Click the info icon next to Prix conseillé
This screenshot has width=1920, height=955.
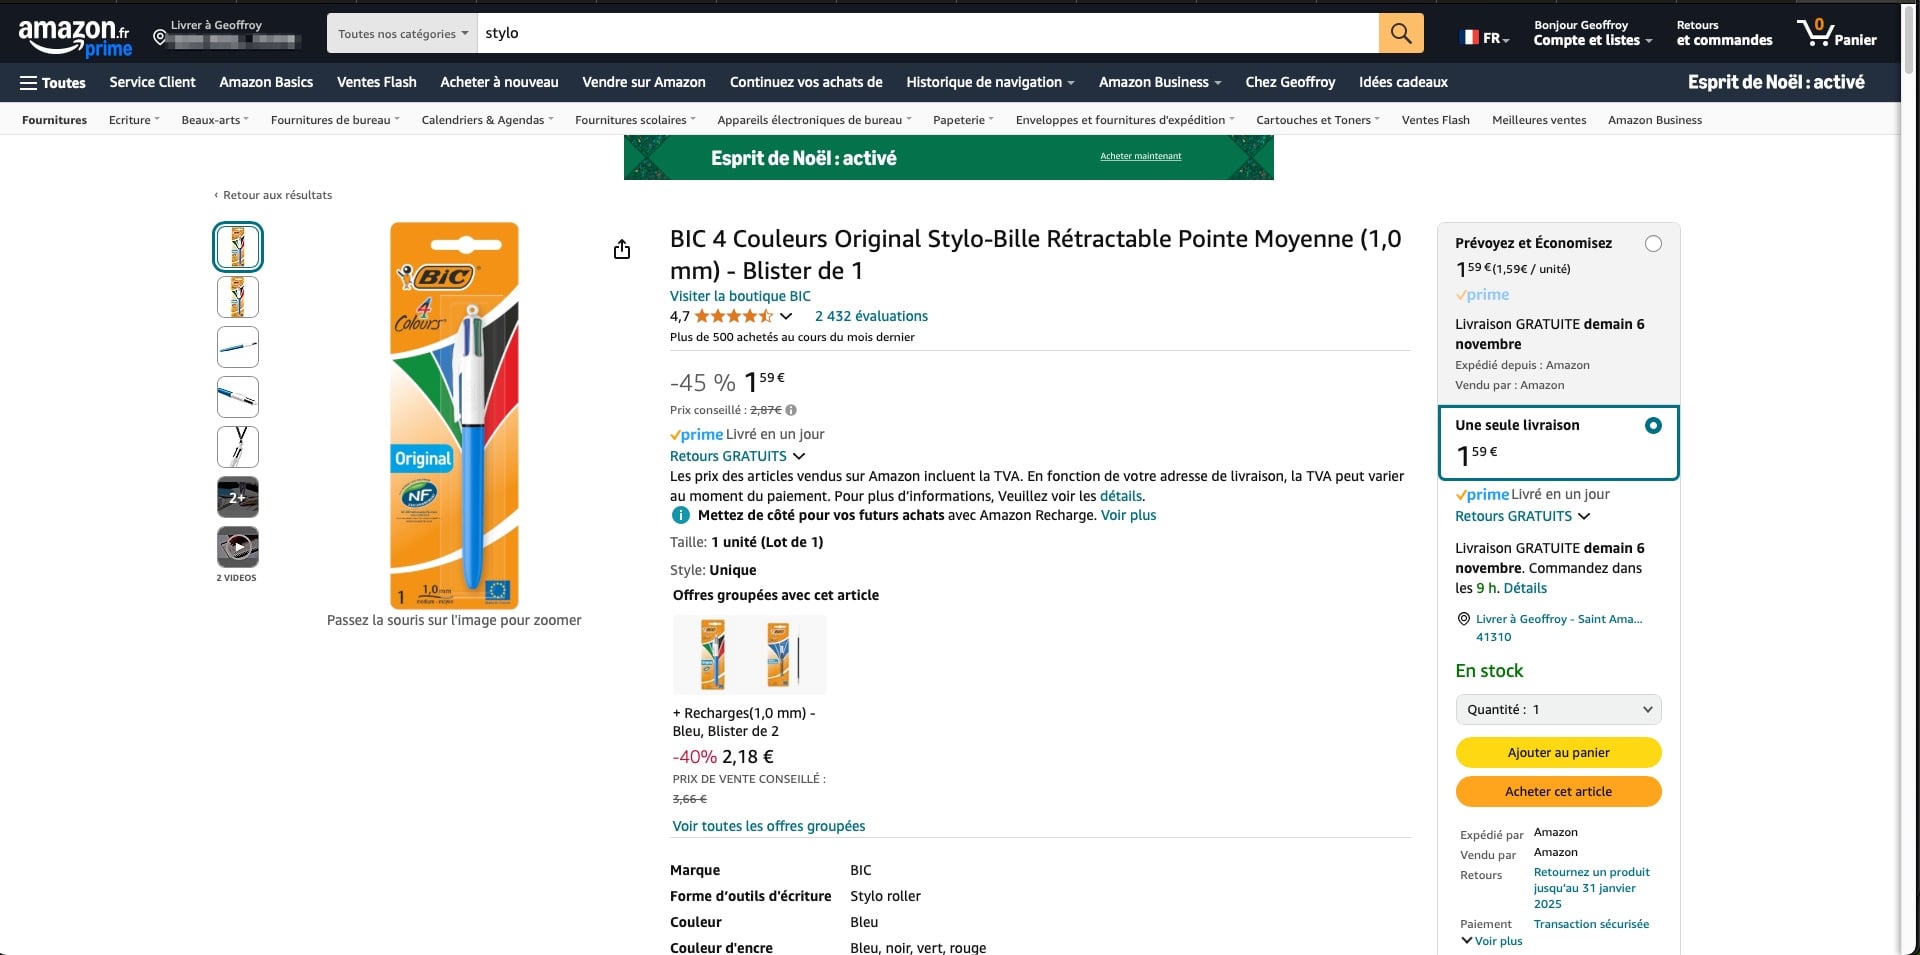pyautogui.click(x=791, y=410)
